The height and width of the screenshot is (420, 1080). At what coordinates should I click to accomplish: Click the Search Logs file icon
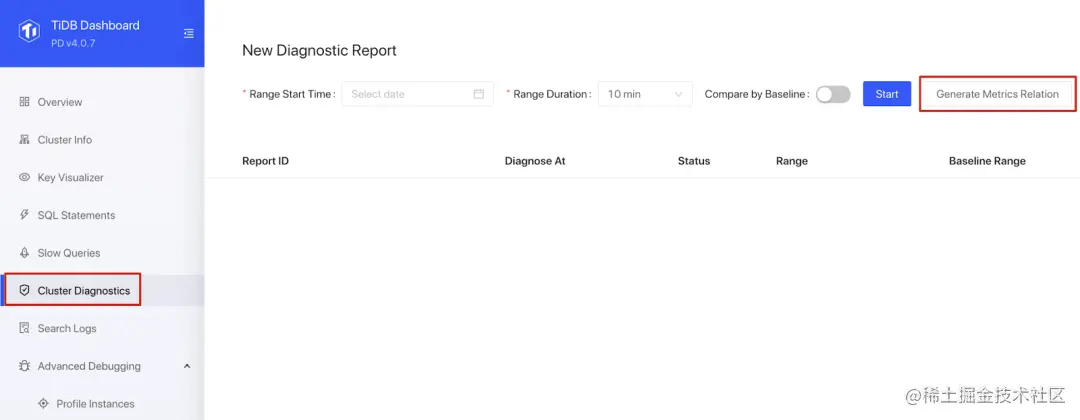pyautogui.click(x=25, y=328)
